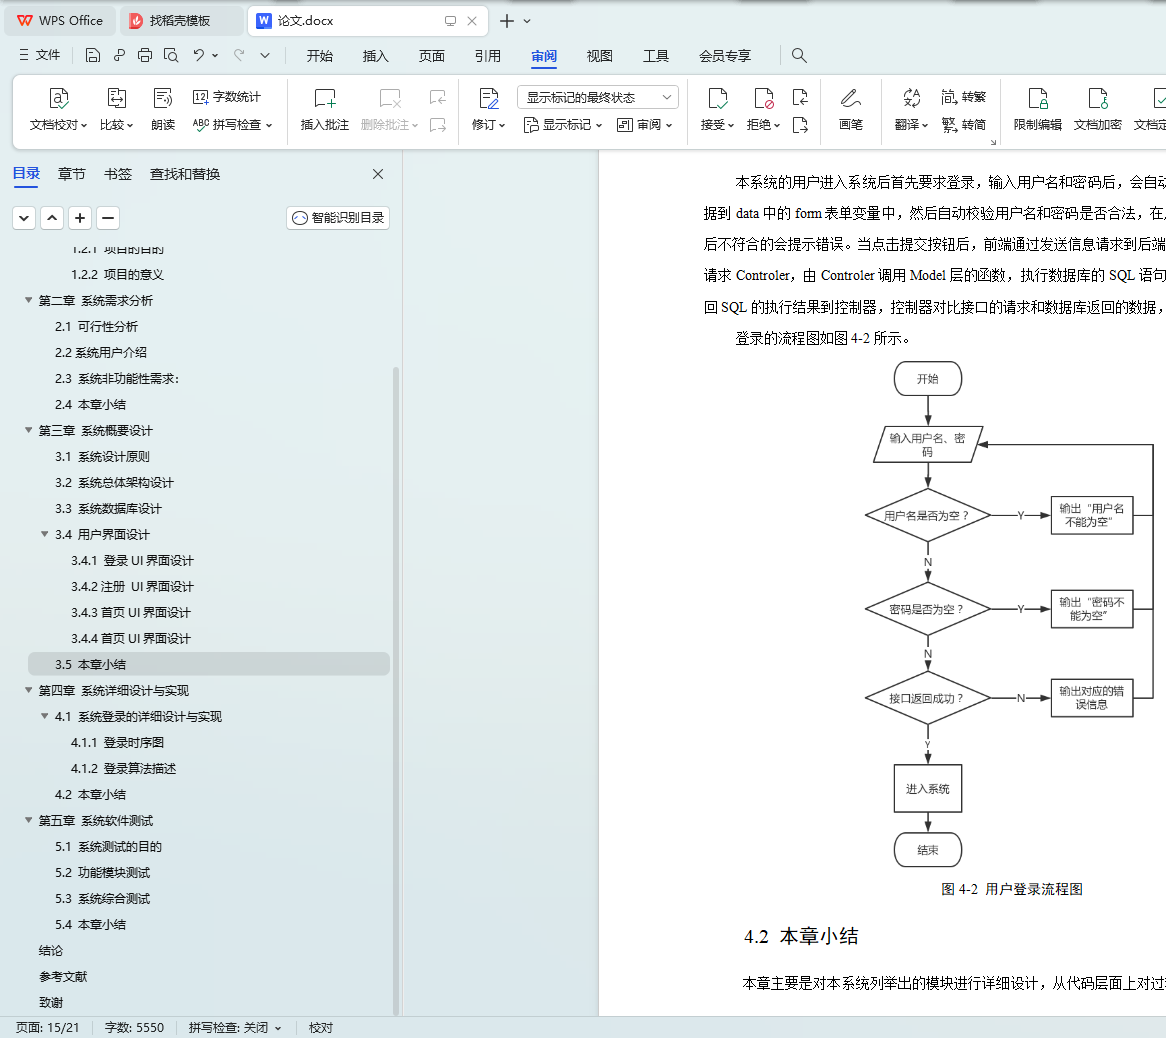Open 文档校对 tool
Viewport: 1166px width, 1038px height.
59,109
